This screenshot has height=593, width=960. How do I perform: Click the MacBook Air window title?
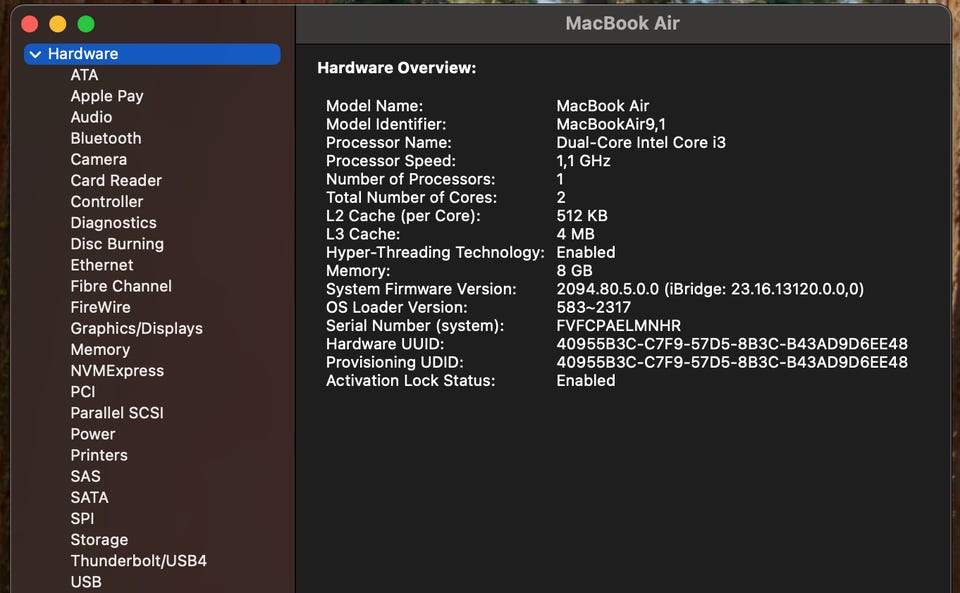[622, 23]
